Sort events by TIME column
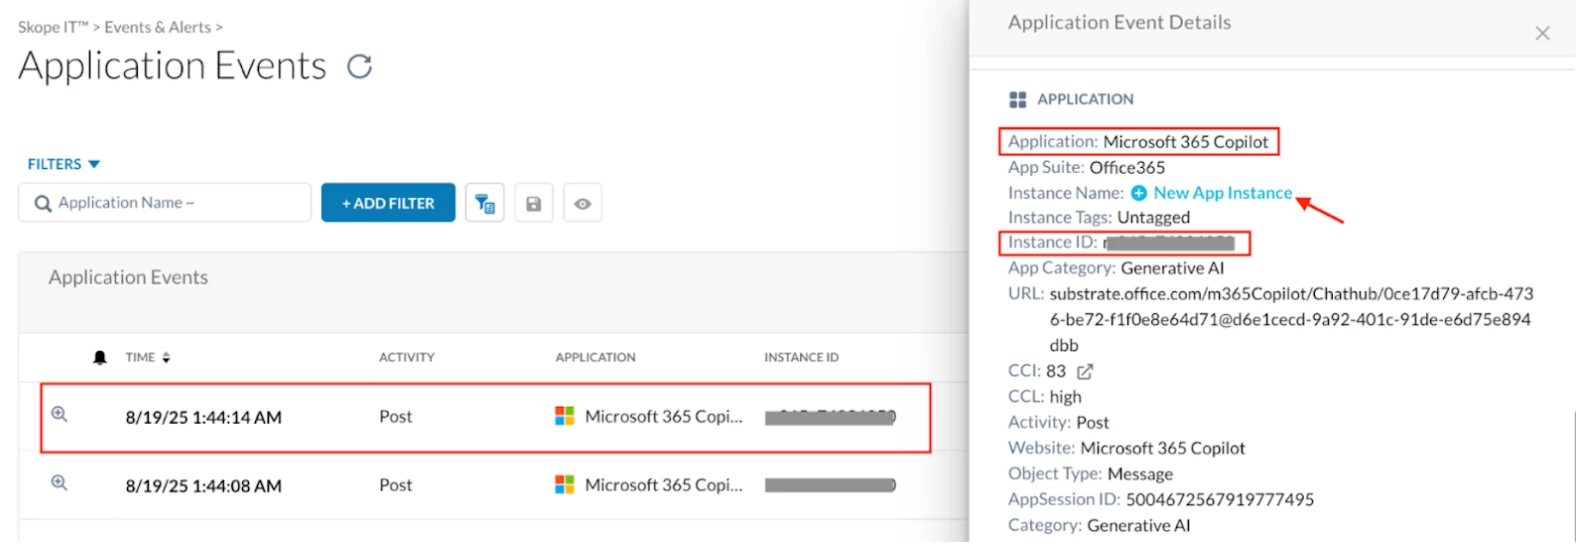This screenshot has width=1596, height=552. 148,357
